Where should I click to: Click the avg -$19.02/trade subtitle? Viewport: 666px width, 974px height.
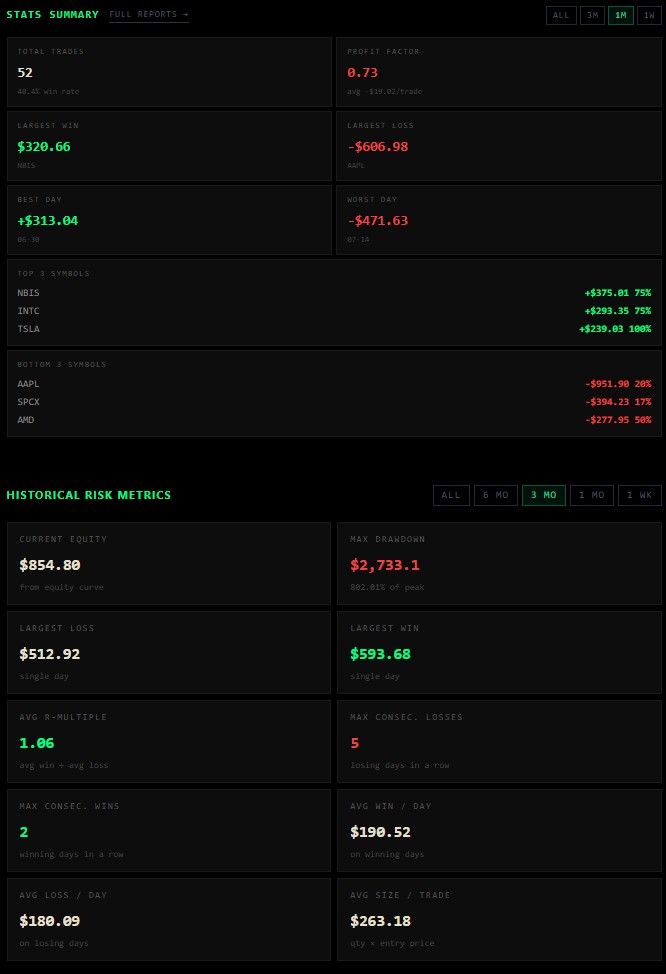[385, 91]
